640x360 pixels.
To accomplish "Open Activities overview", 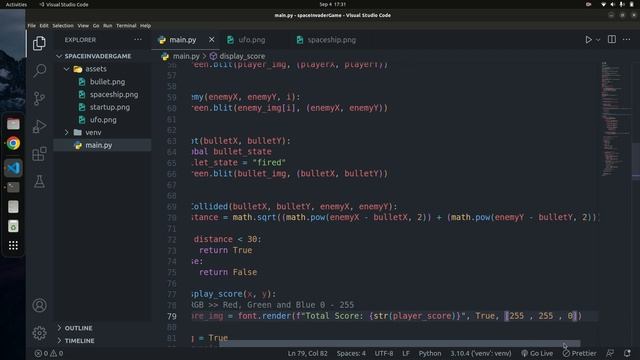I will tap(16, 4).
